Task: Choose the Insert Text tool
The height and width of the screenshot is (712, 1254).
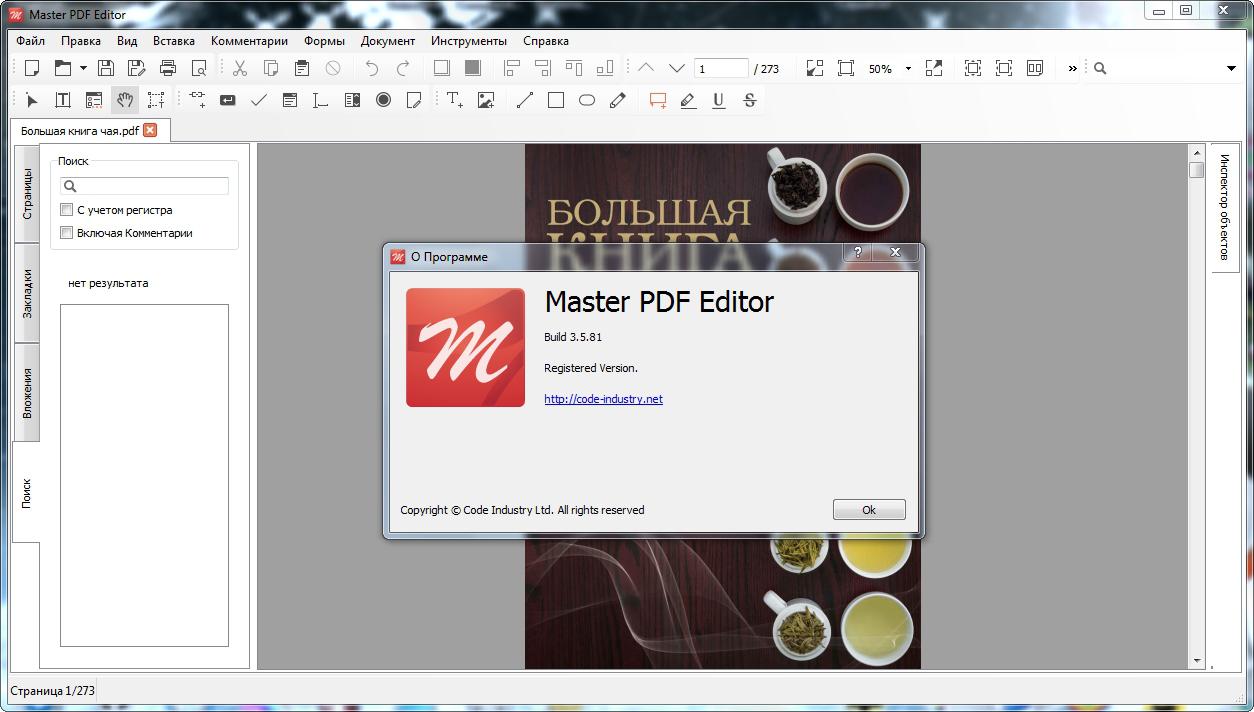Action: pyautogui.click(x=455, y=100)
